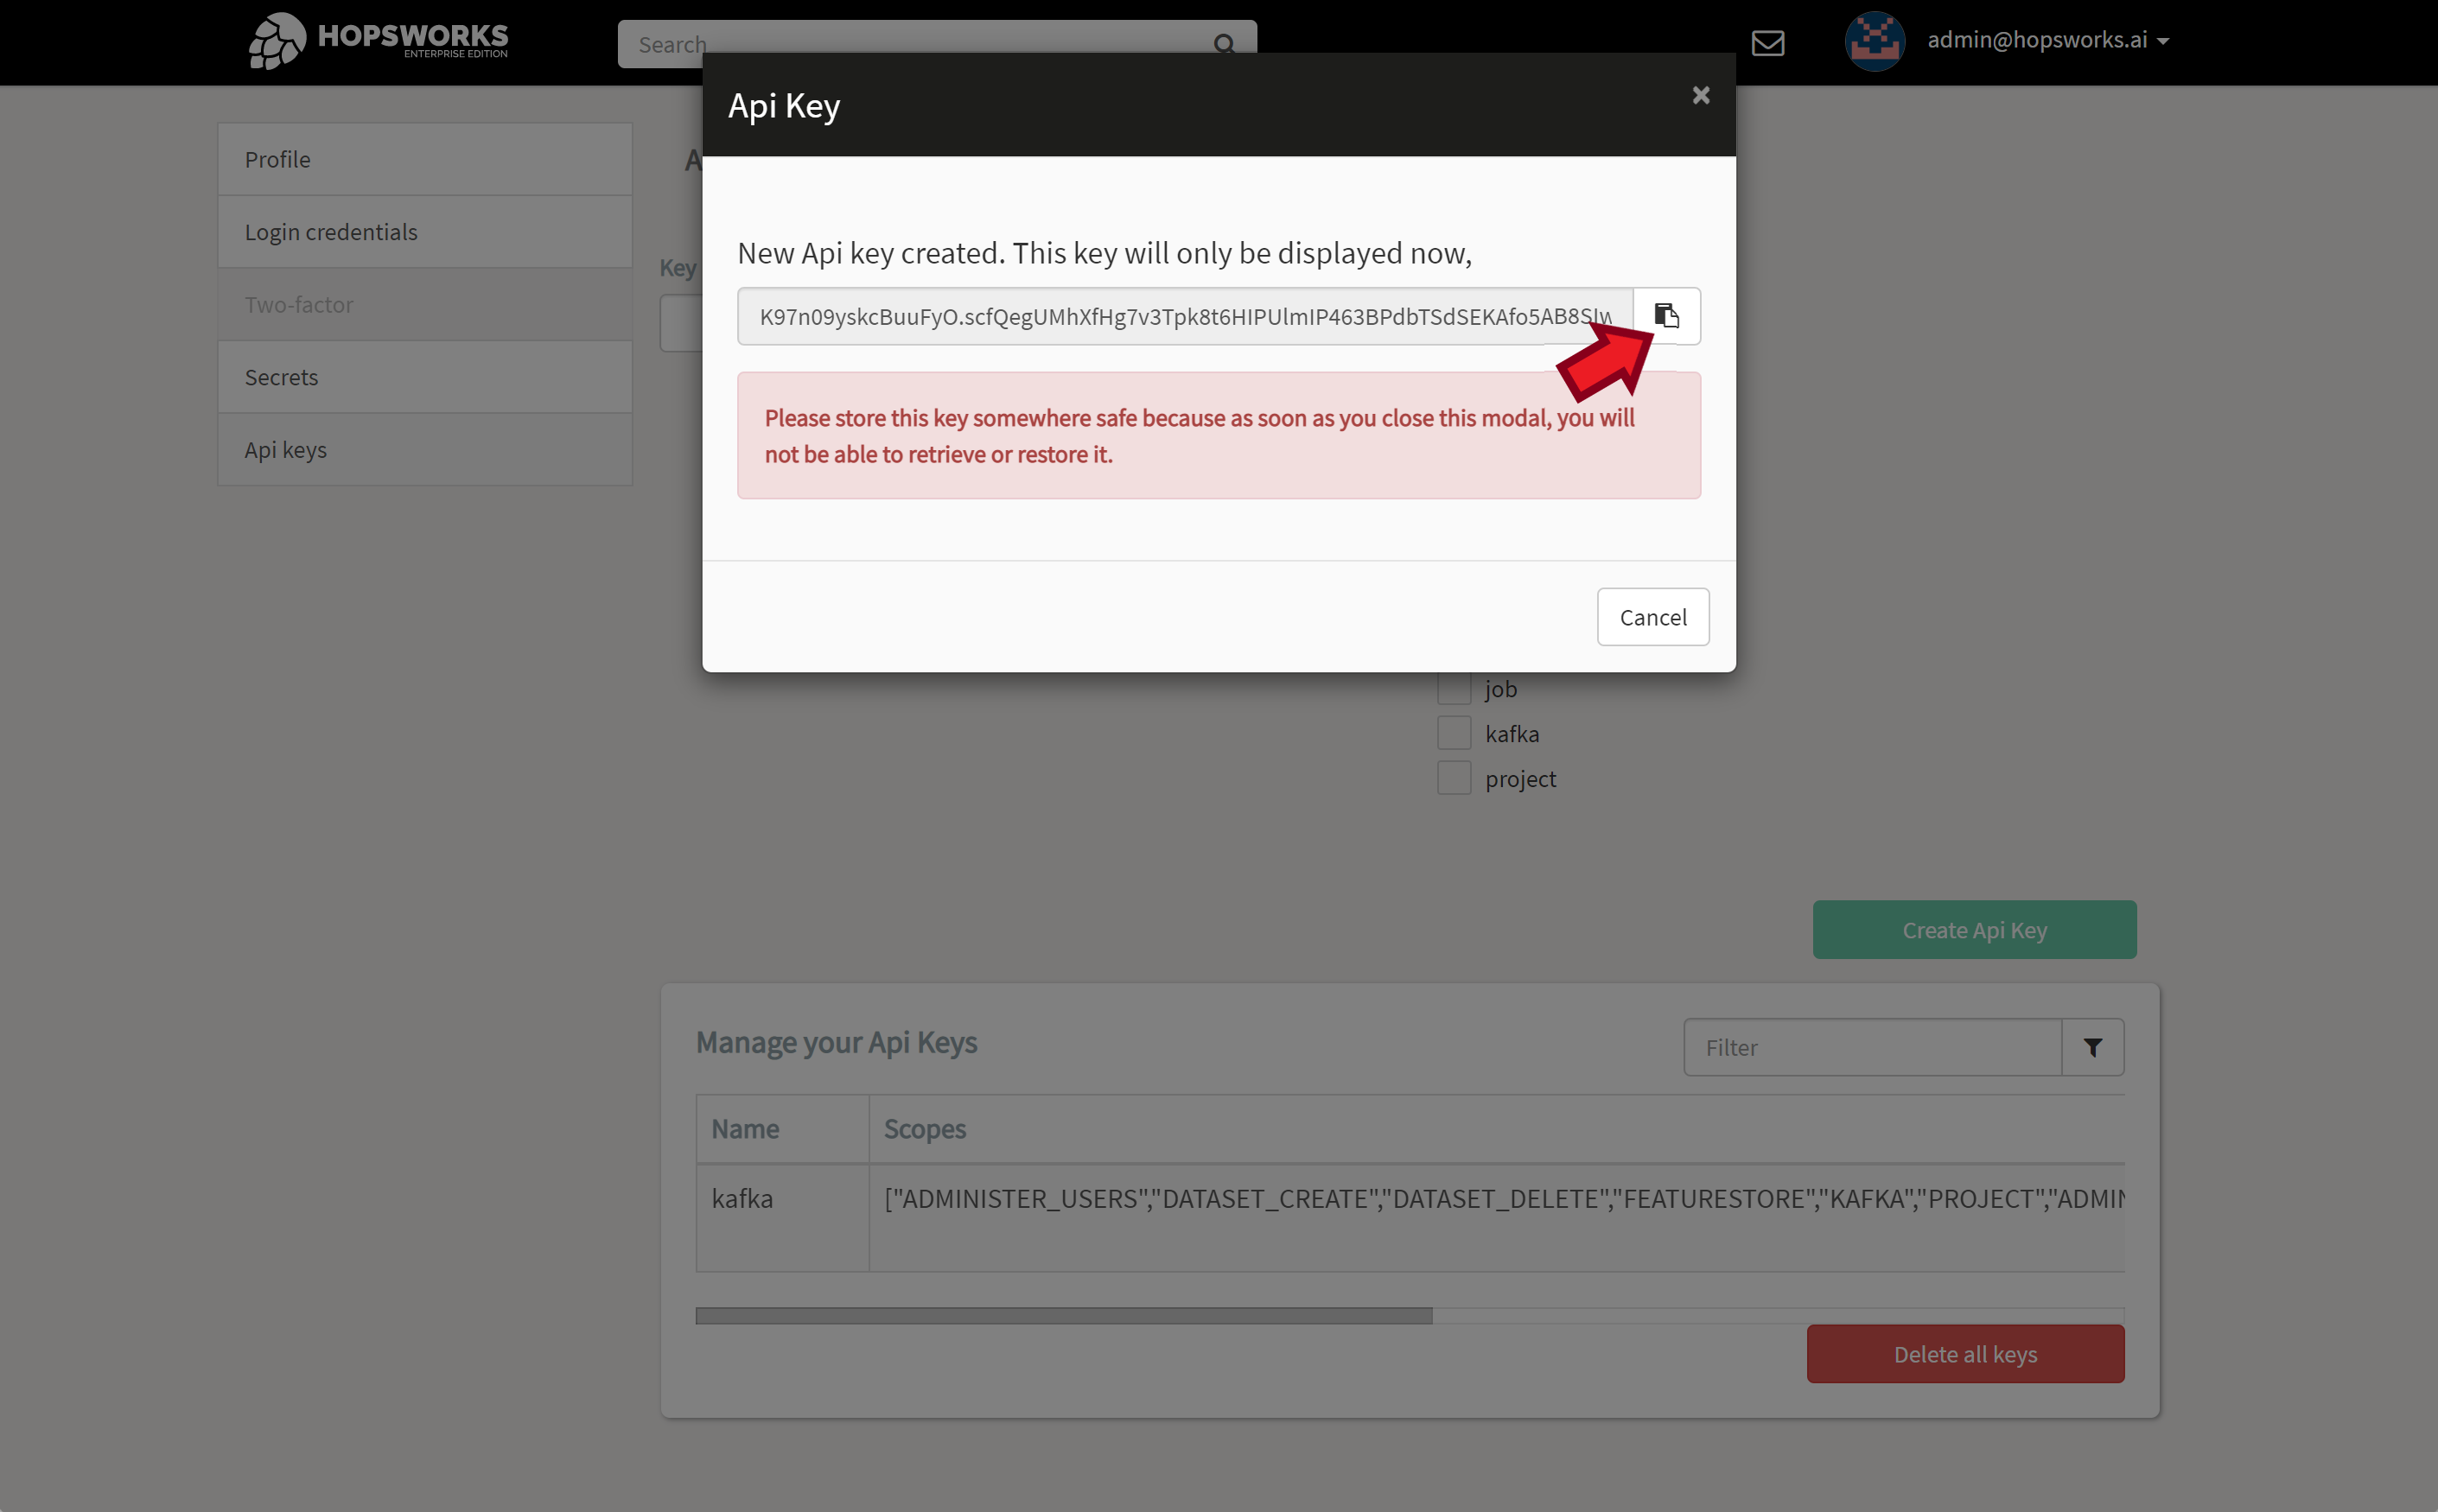Dismiss the Api Key modal with the X
Viewport: 2438px width, 1512px height.
pos(1699,95)
